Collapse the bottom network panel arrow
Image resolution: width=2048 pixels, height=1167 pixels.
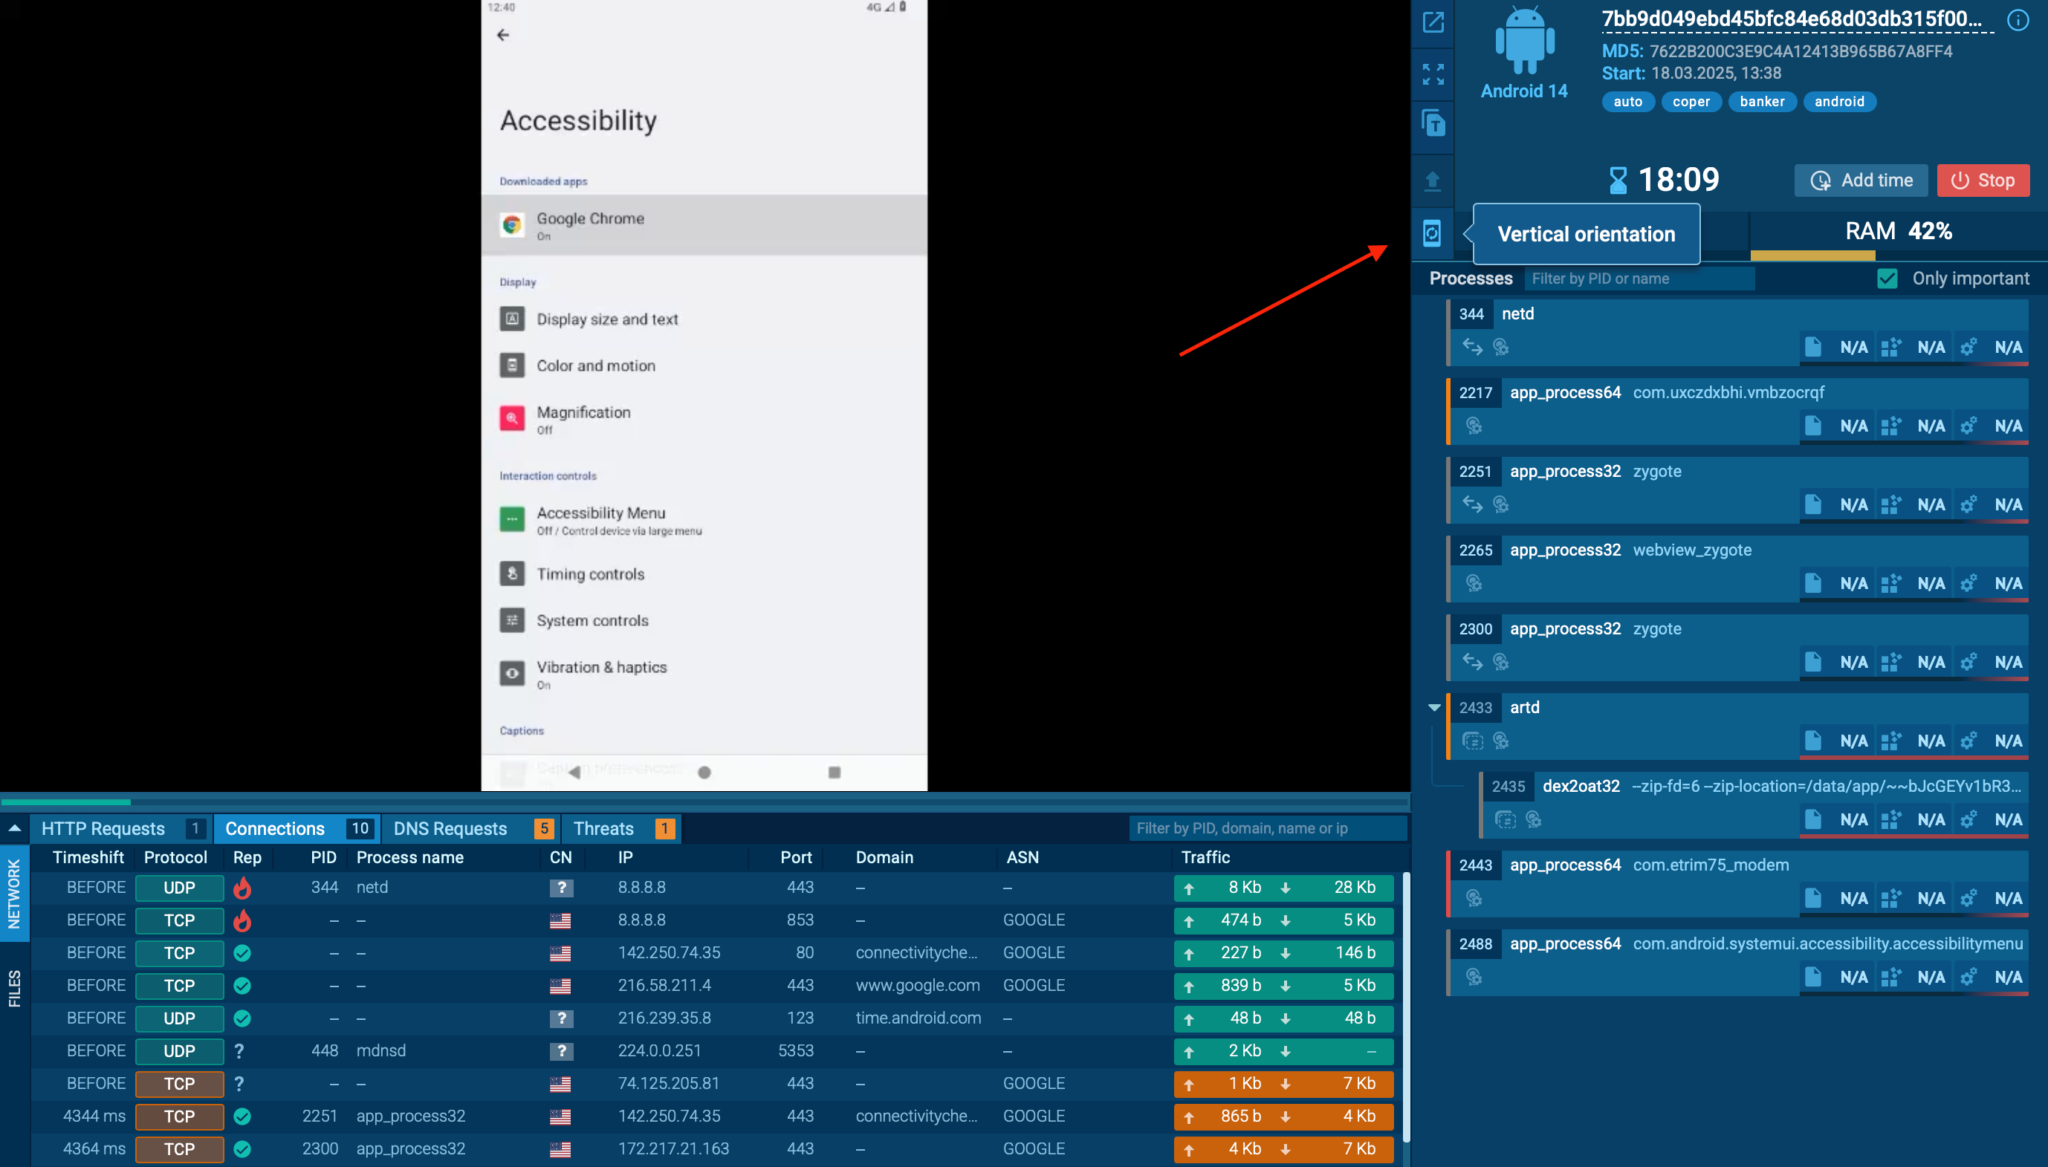(14, 828)
